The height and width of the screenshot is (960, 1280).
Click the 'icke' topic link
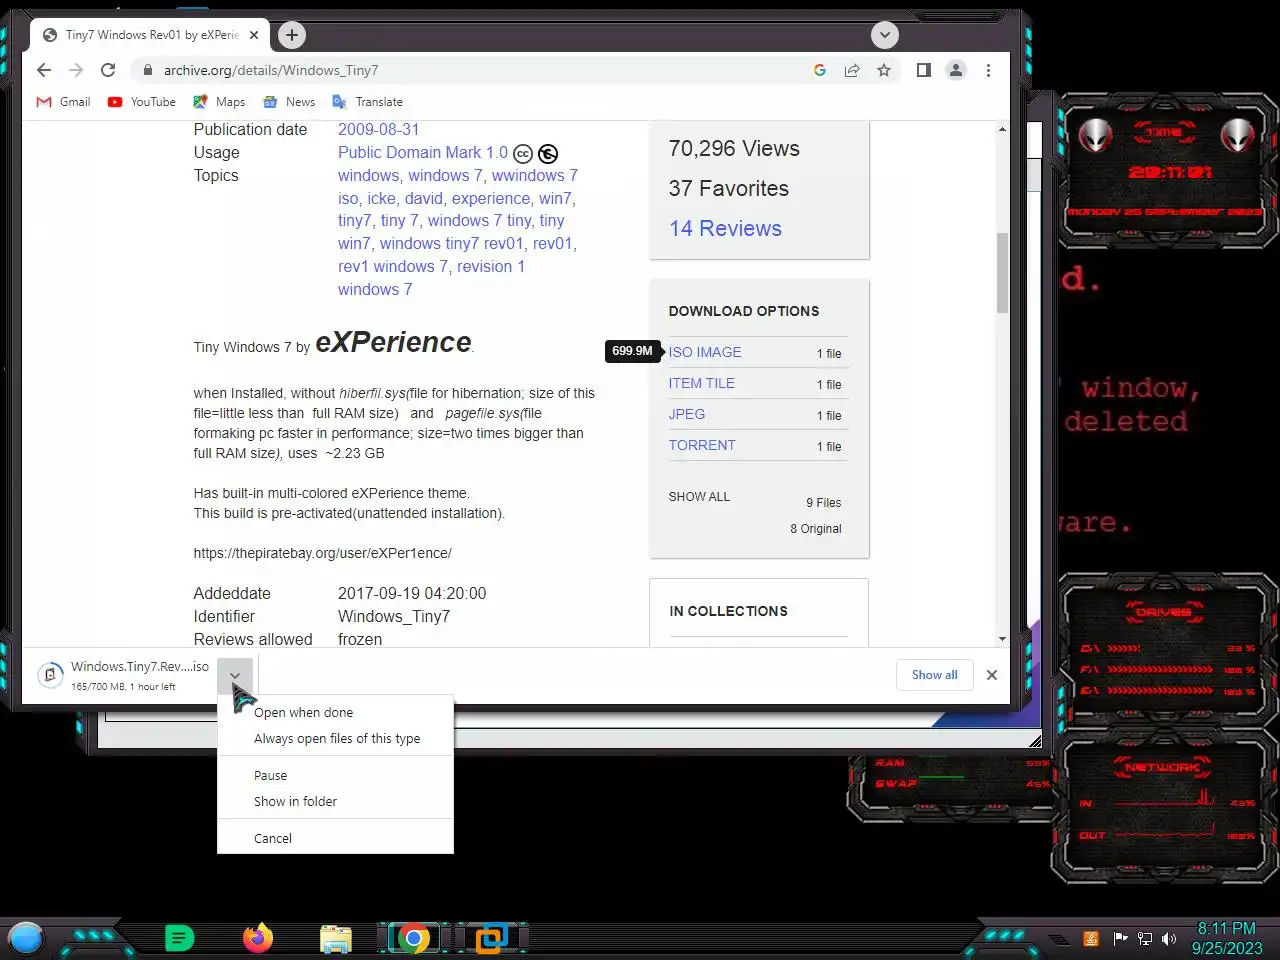(x=381, y=198)
